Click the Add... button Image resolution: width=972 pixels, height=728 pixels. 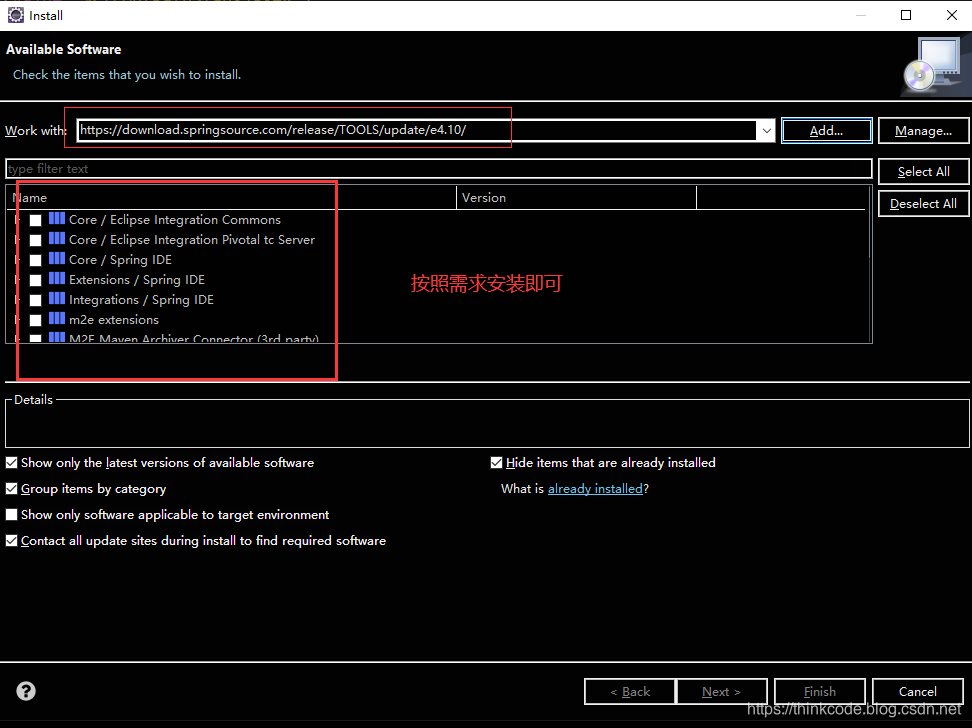pyautogui.click(x=826, y=131)
